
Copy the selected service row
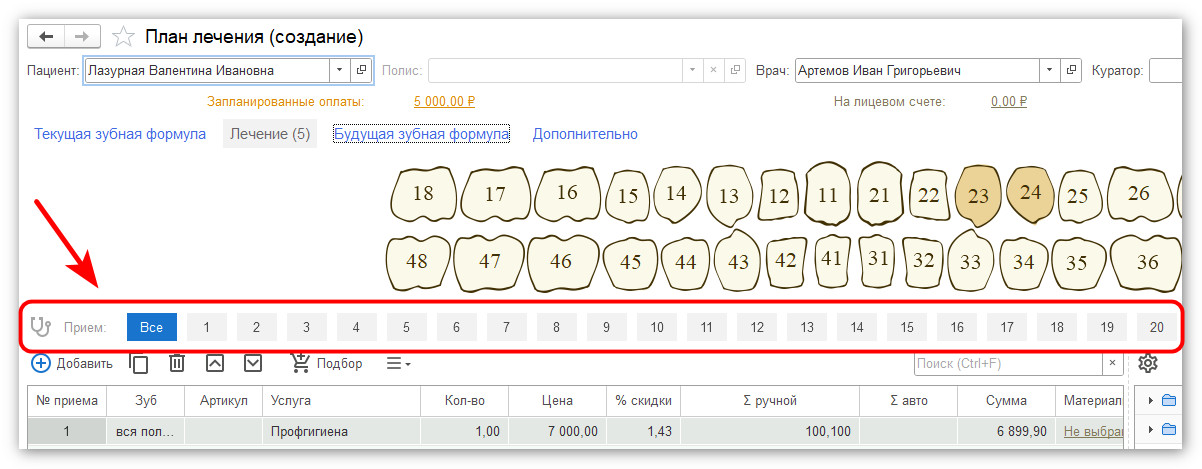(x=140, y=364)
